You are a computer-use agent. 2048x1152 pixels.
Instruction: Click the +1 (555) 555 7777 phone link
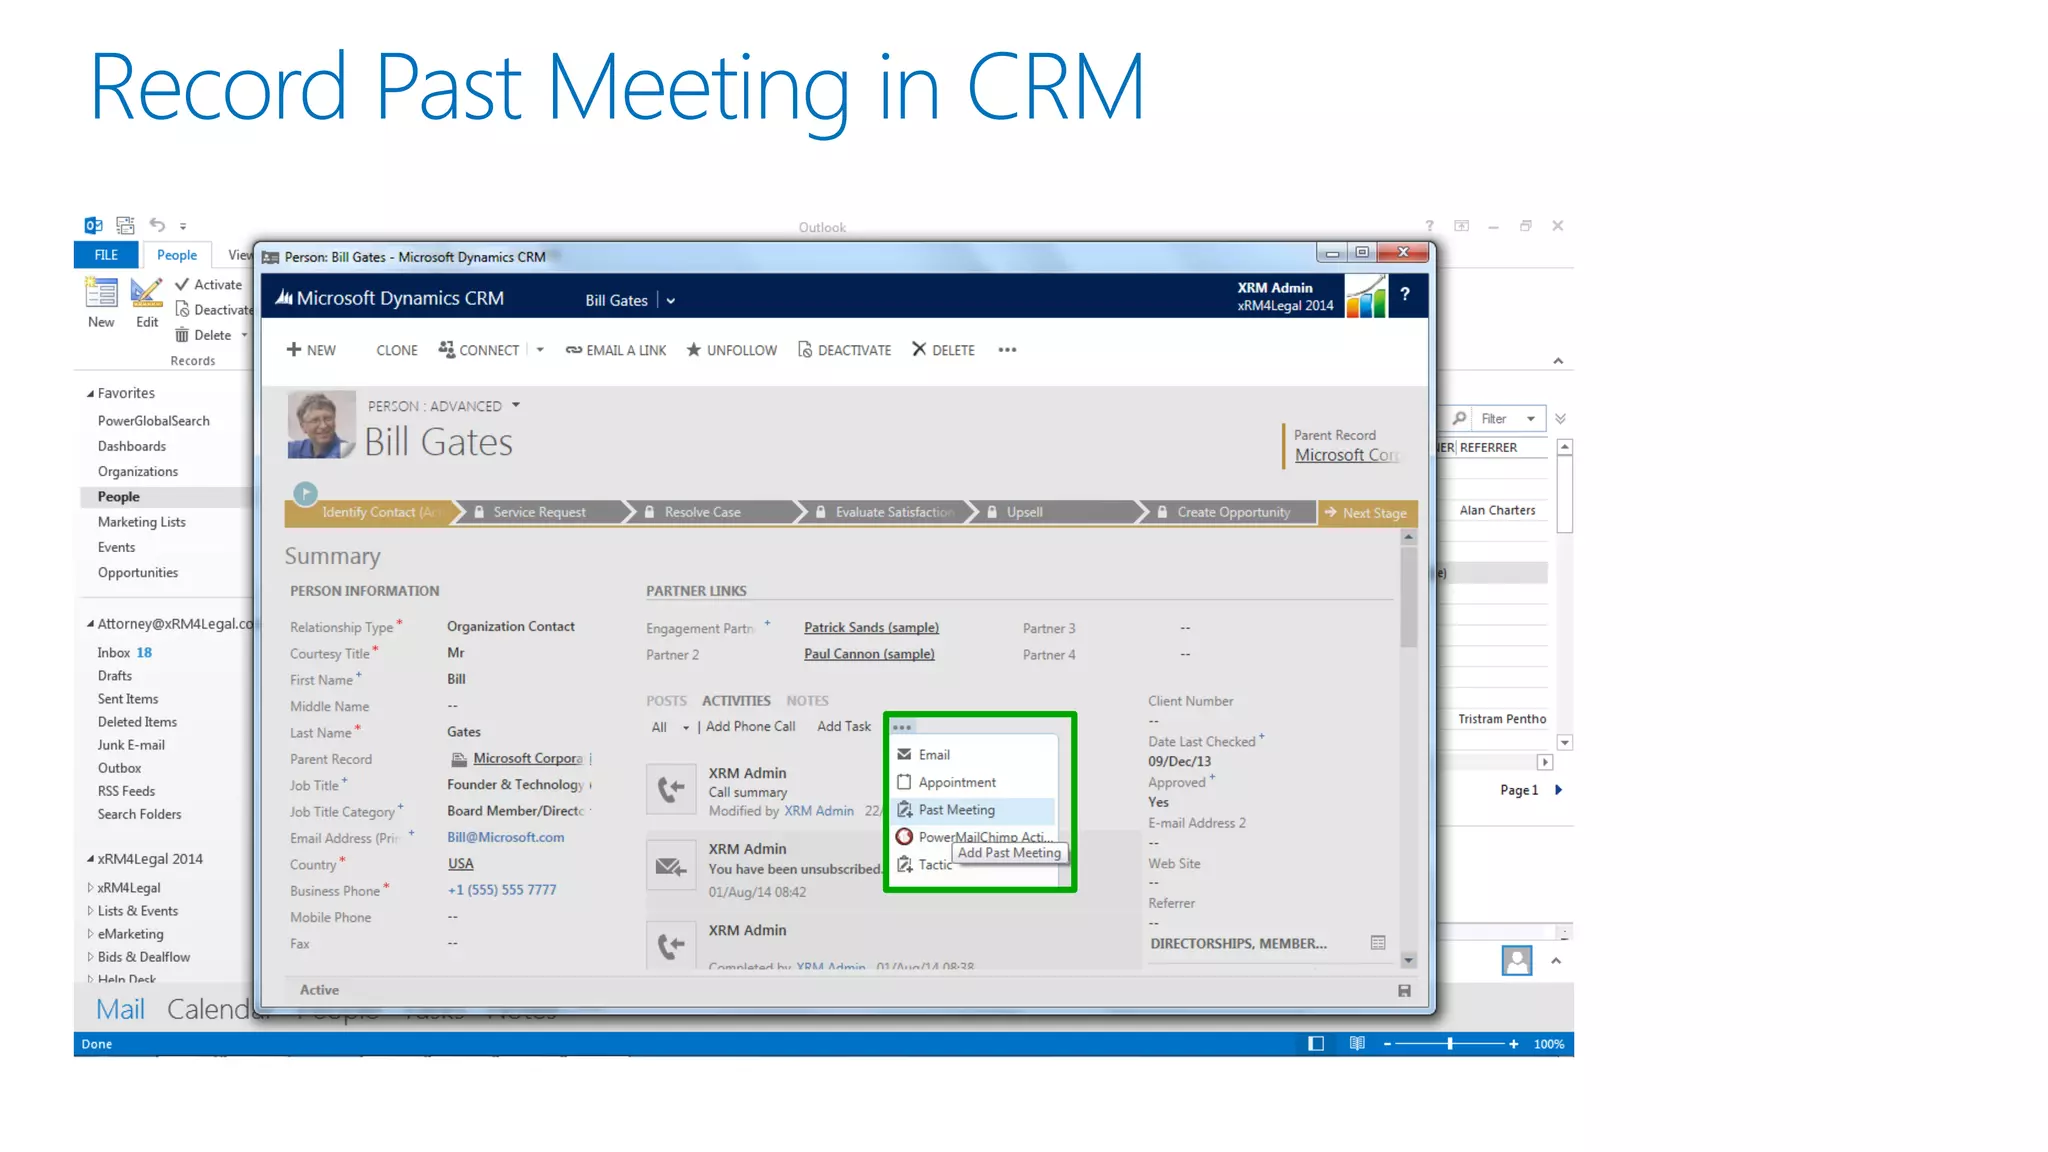click(x=502, y=889)
